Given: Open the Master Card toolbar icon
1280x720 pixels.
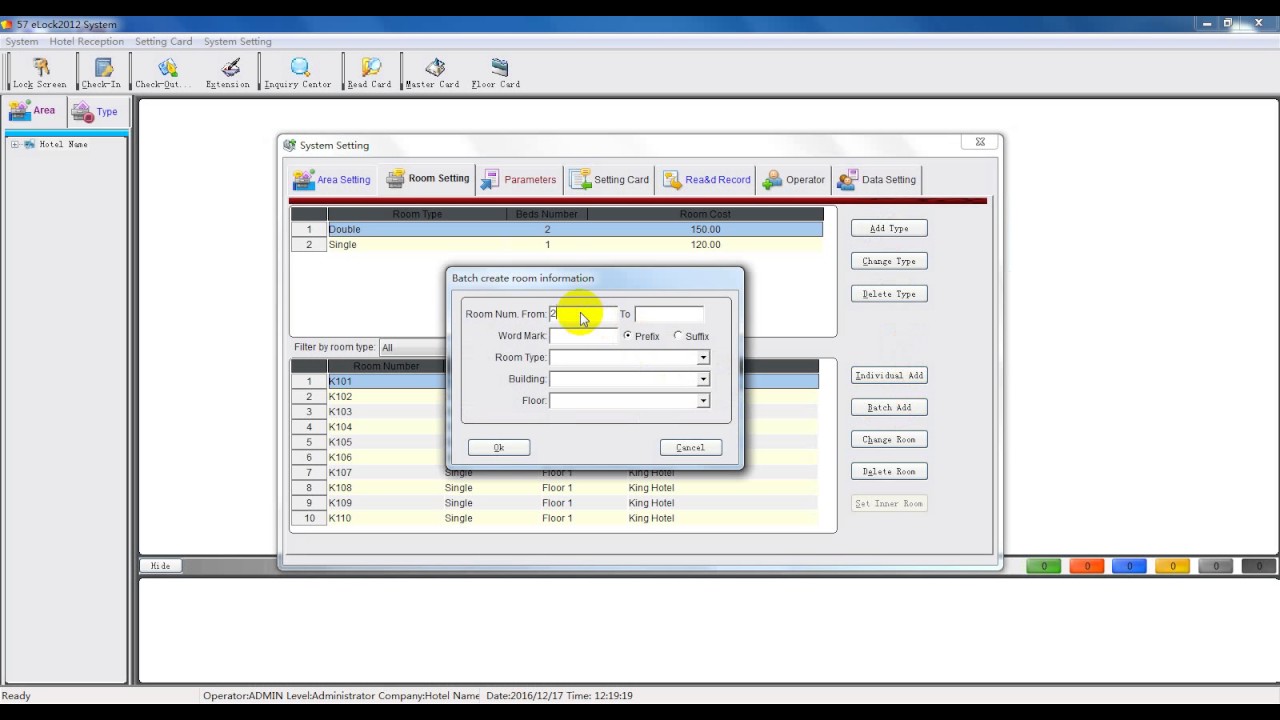Looking at the screenshot, I should [432, 72].
